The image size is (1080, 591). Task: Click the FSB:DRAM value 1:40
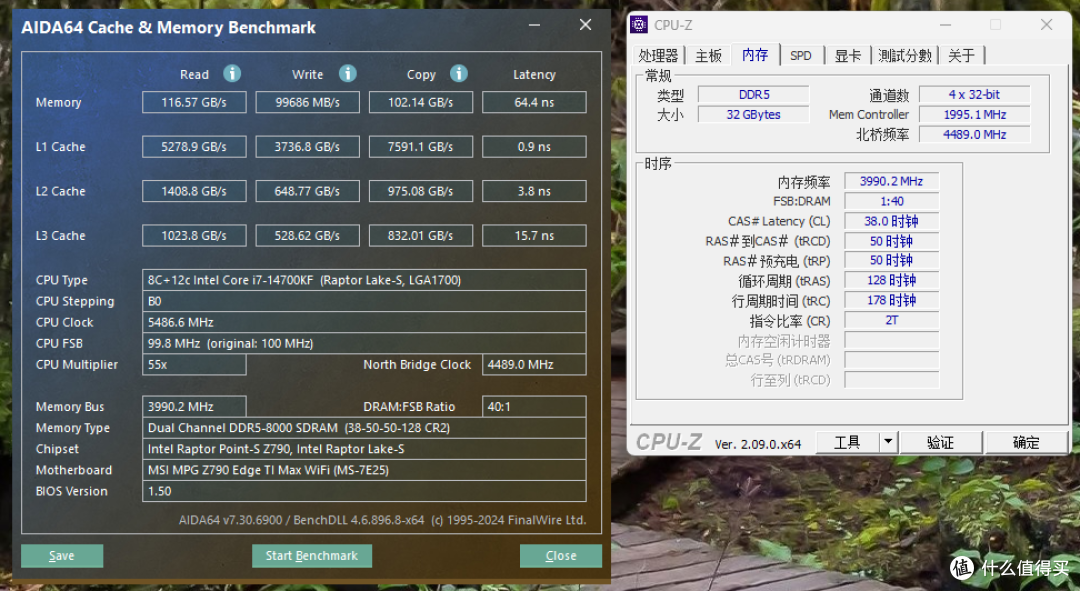pos(891,201)
